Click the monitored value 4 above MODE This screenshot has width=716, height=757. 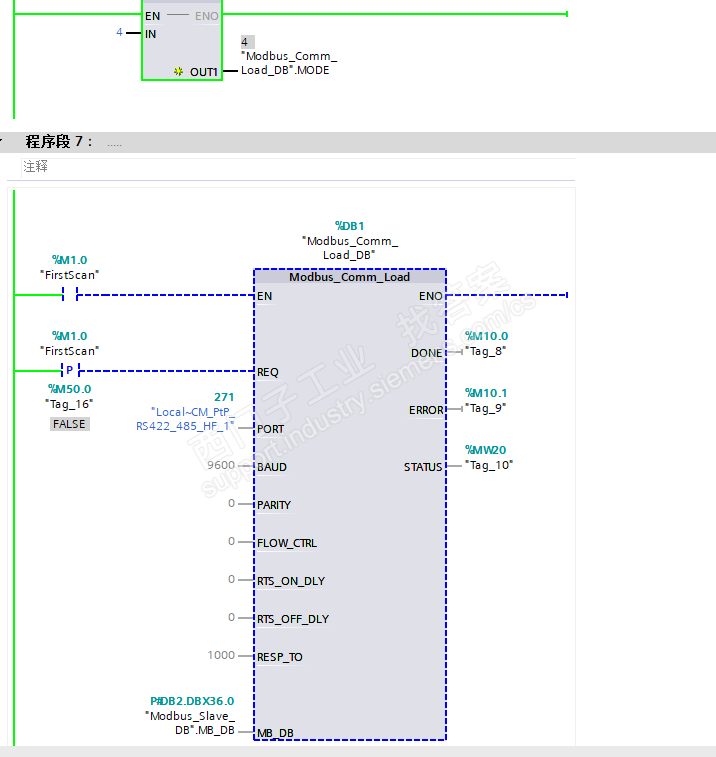coord(247,42)
